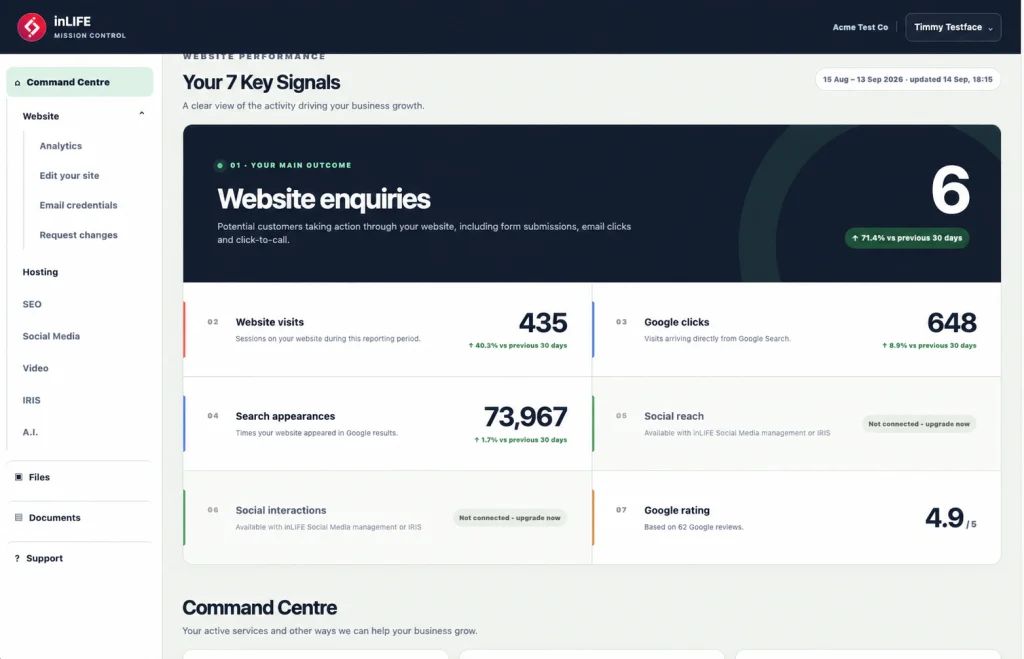This screenshot has height=659, width=1024.
Task: Go to Video section
Action: click(35, 368)
